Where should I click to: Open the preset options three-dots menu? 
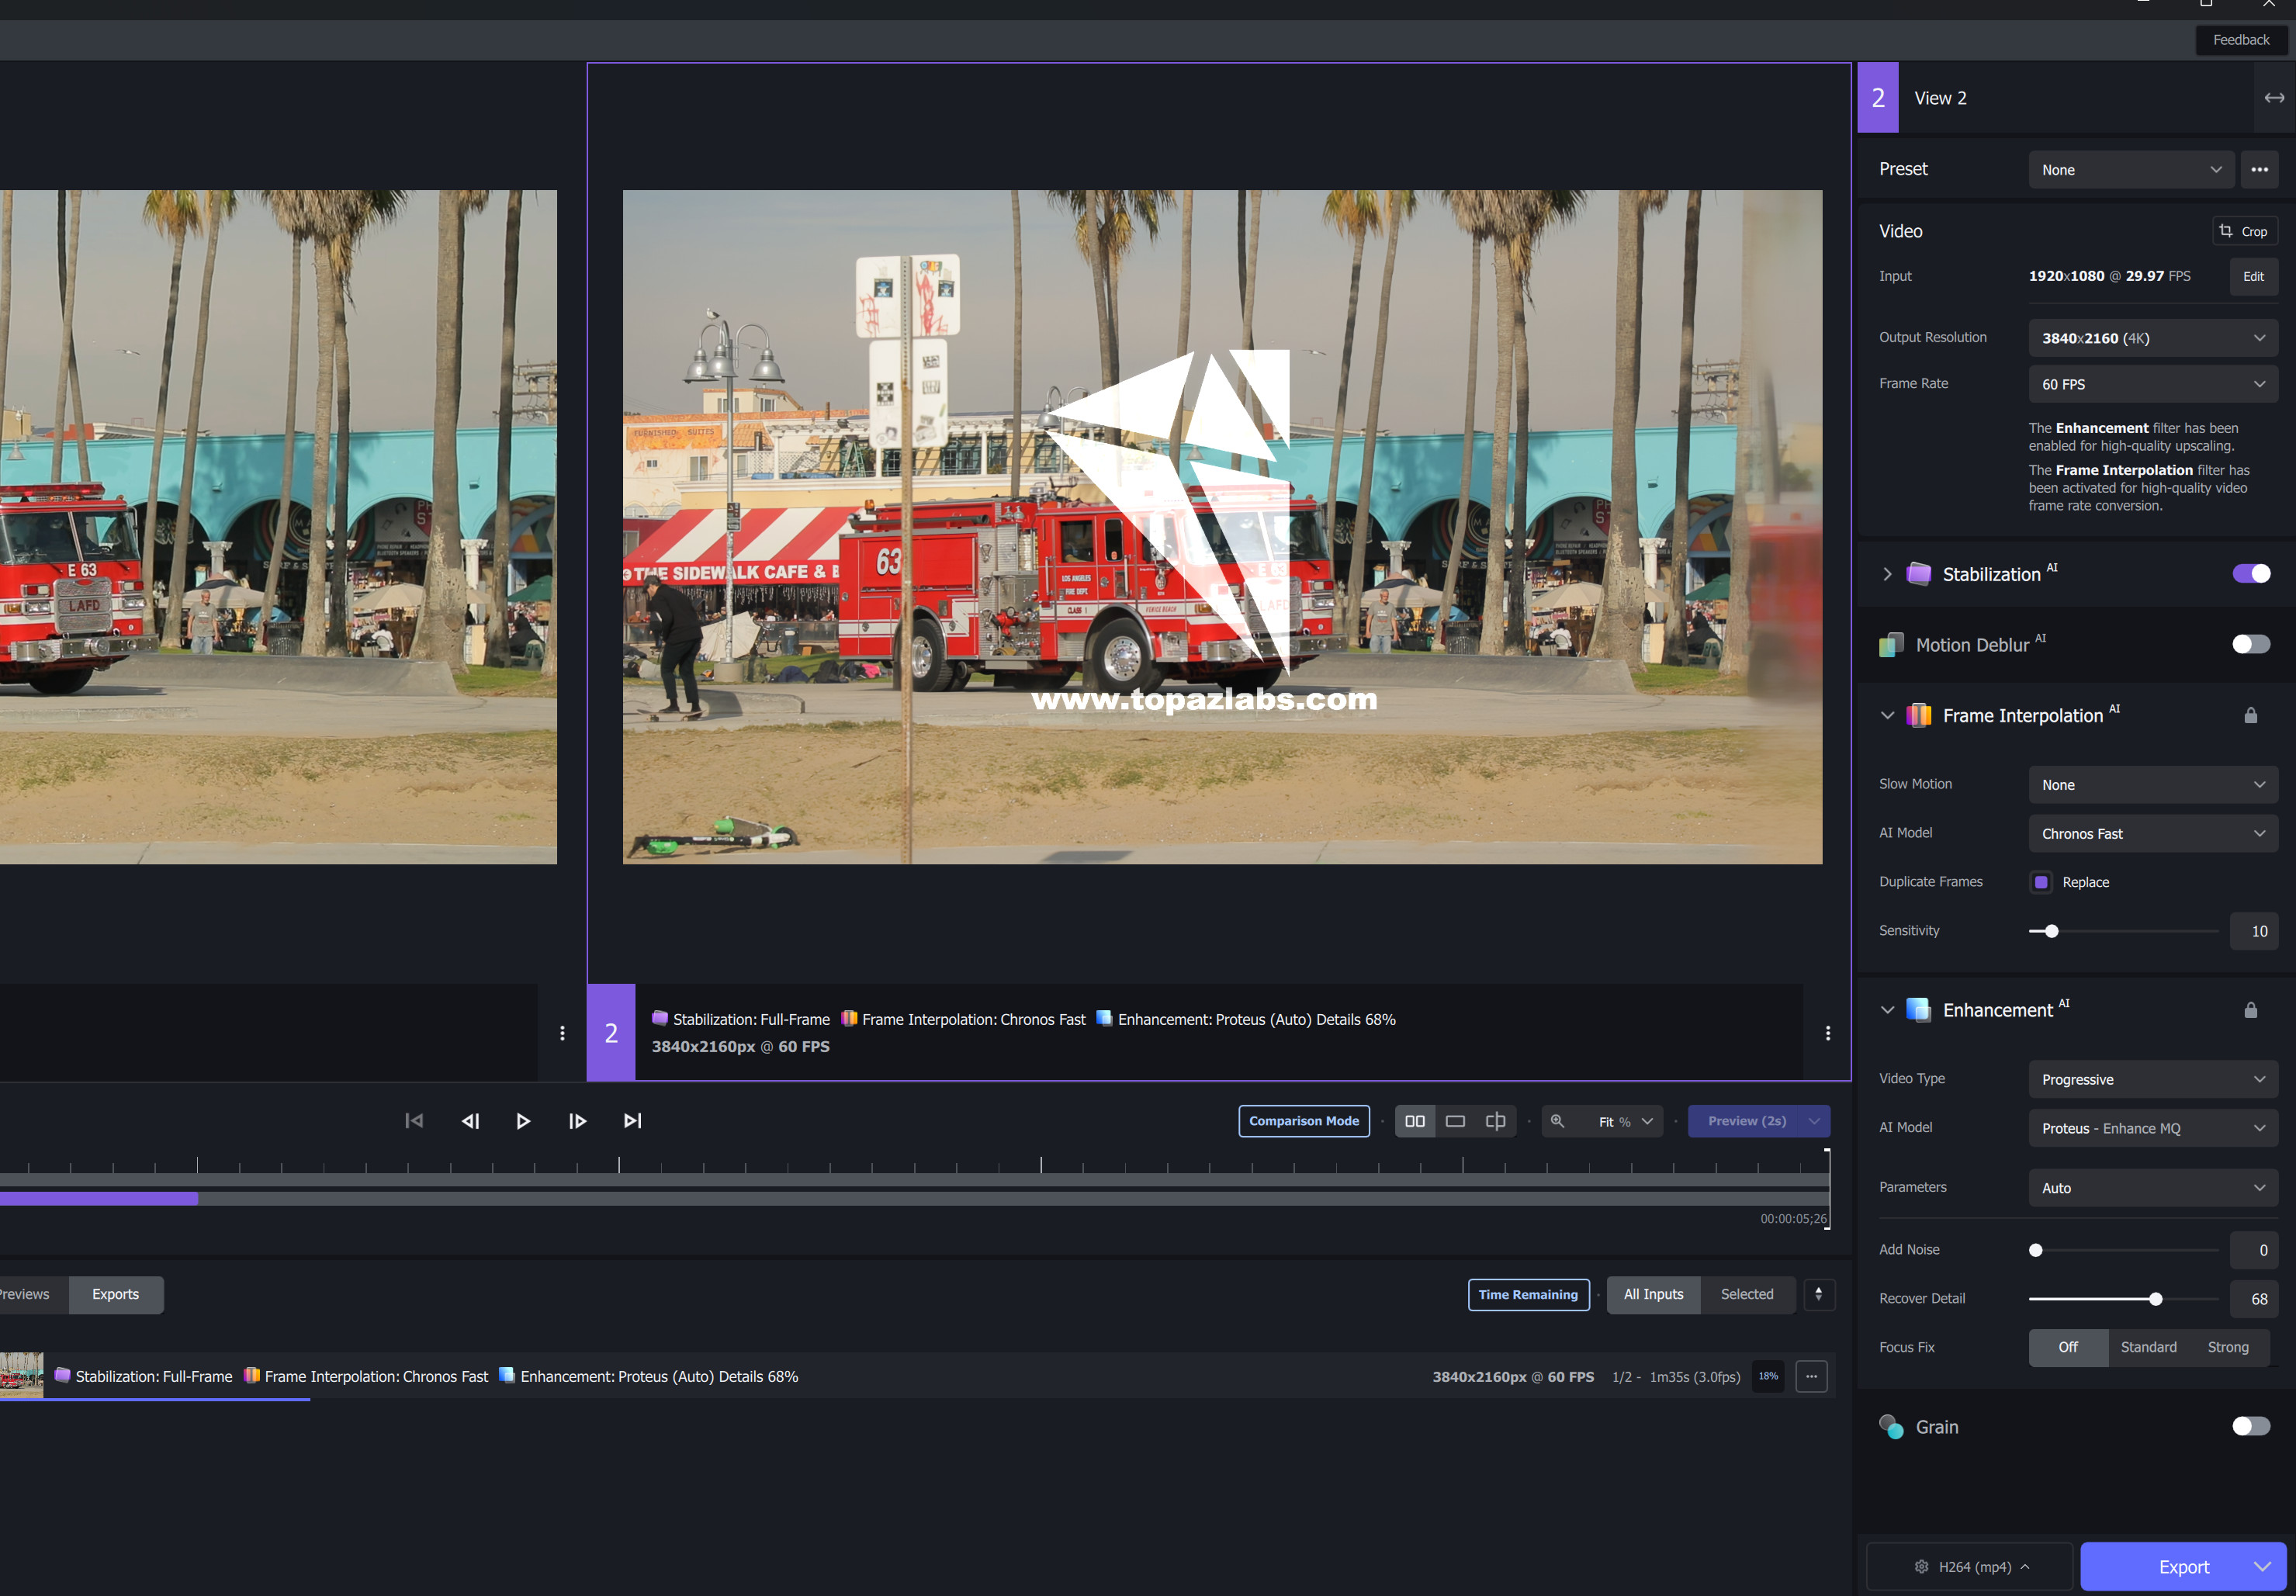(2259, 170)
